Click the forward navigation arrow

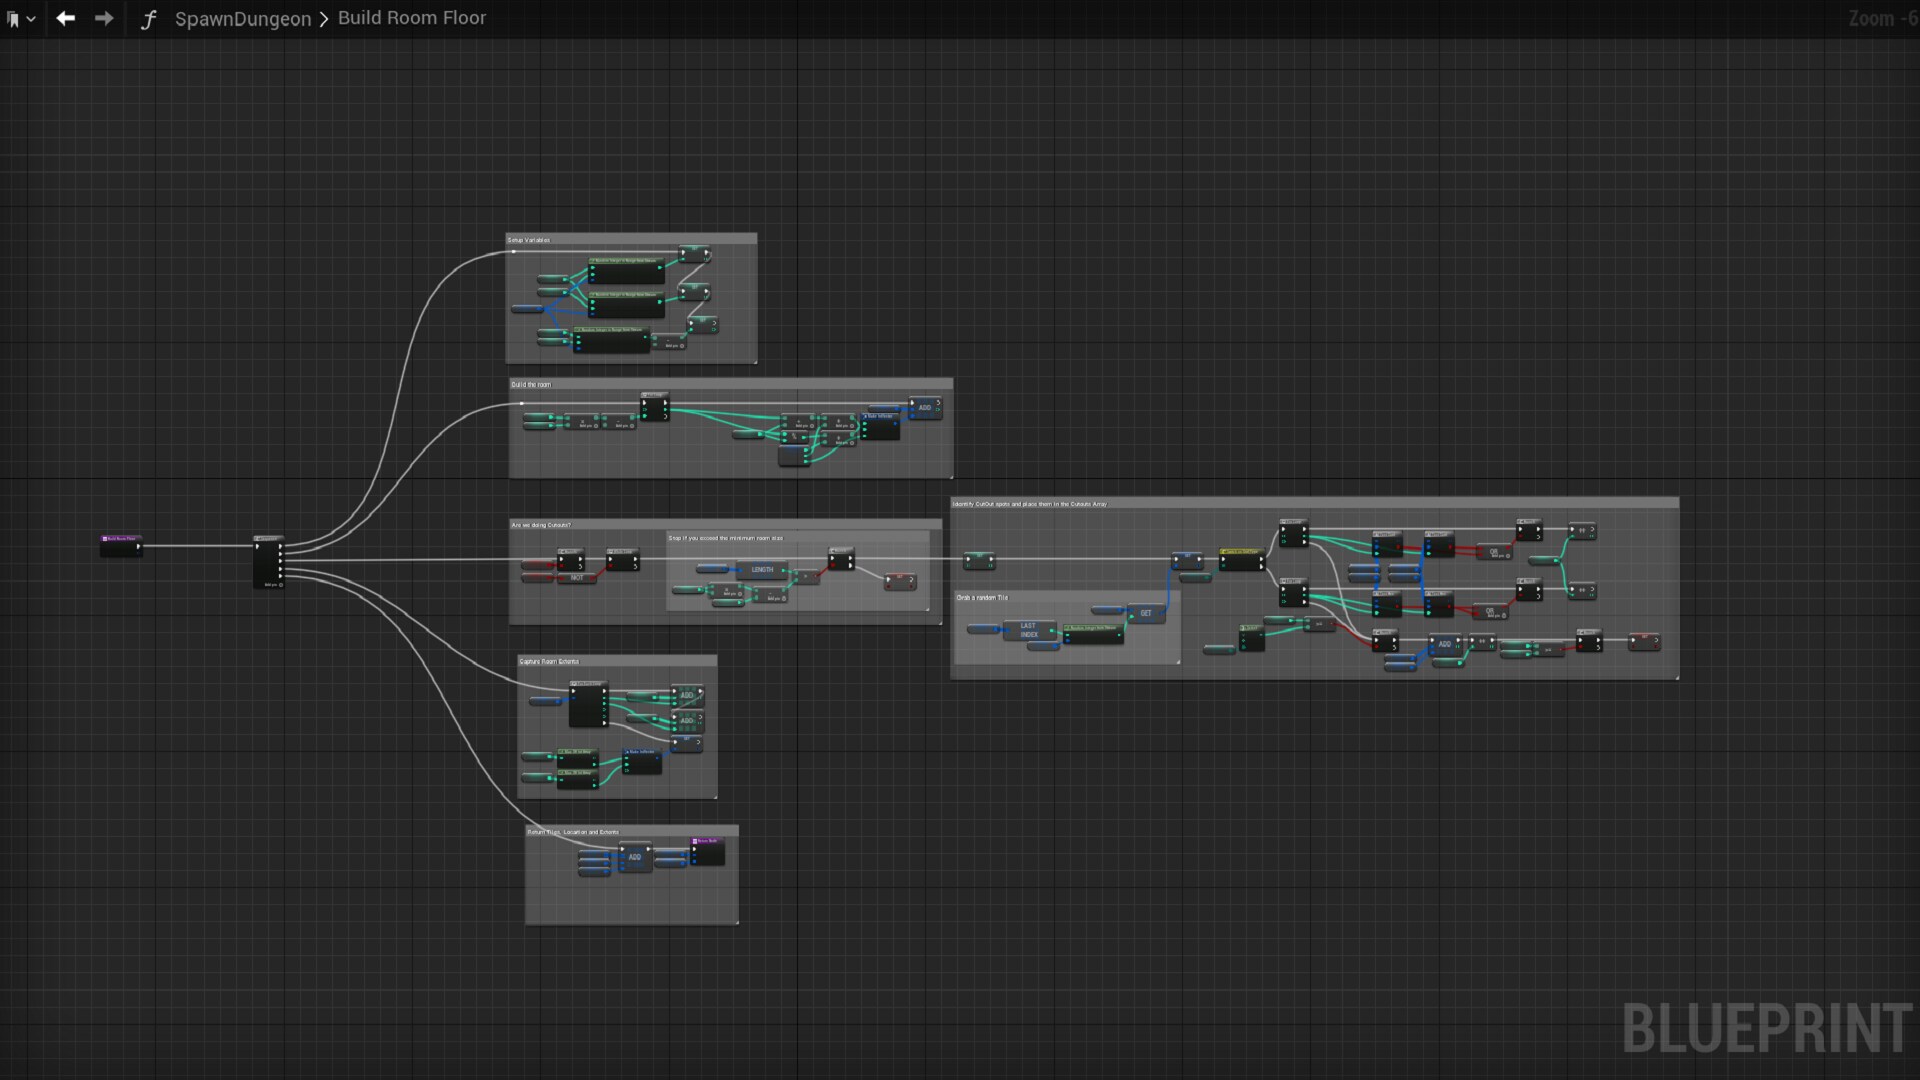coord(104,18)
